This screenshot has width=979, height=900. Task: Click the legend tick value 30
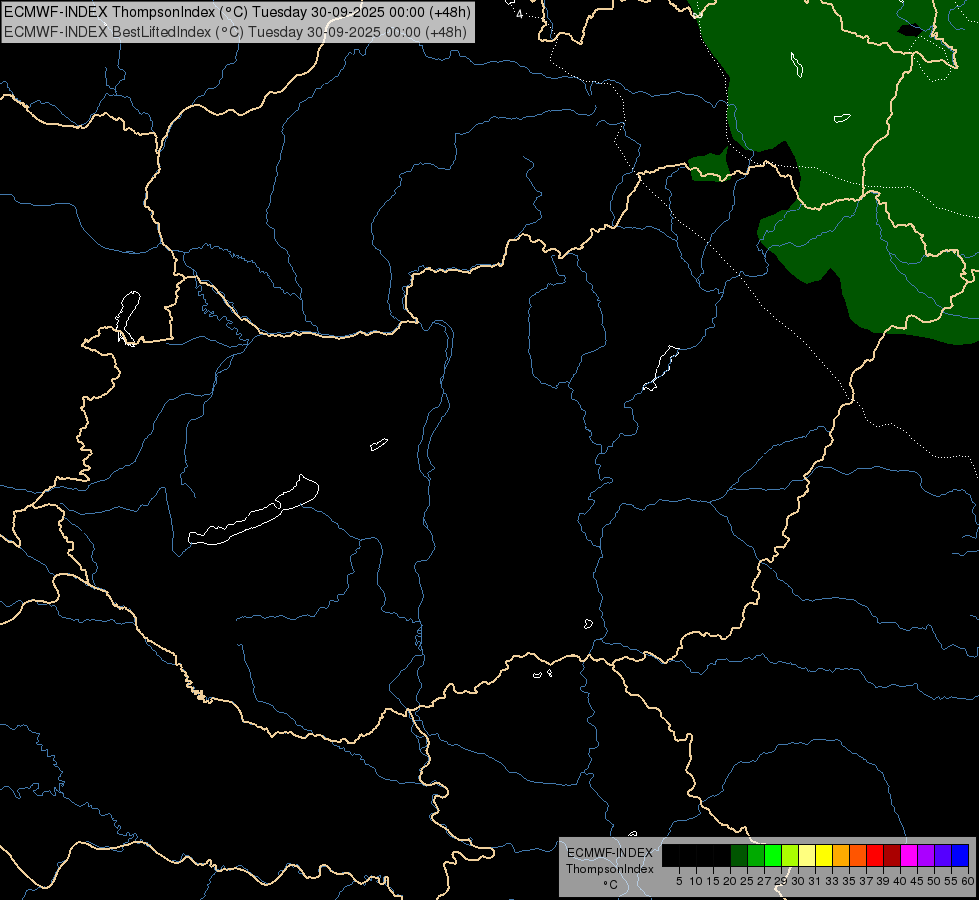pyautogui.click(x=798, y=881)
